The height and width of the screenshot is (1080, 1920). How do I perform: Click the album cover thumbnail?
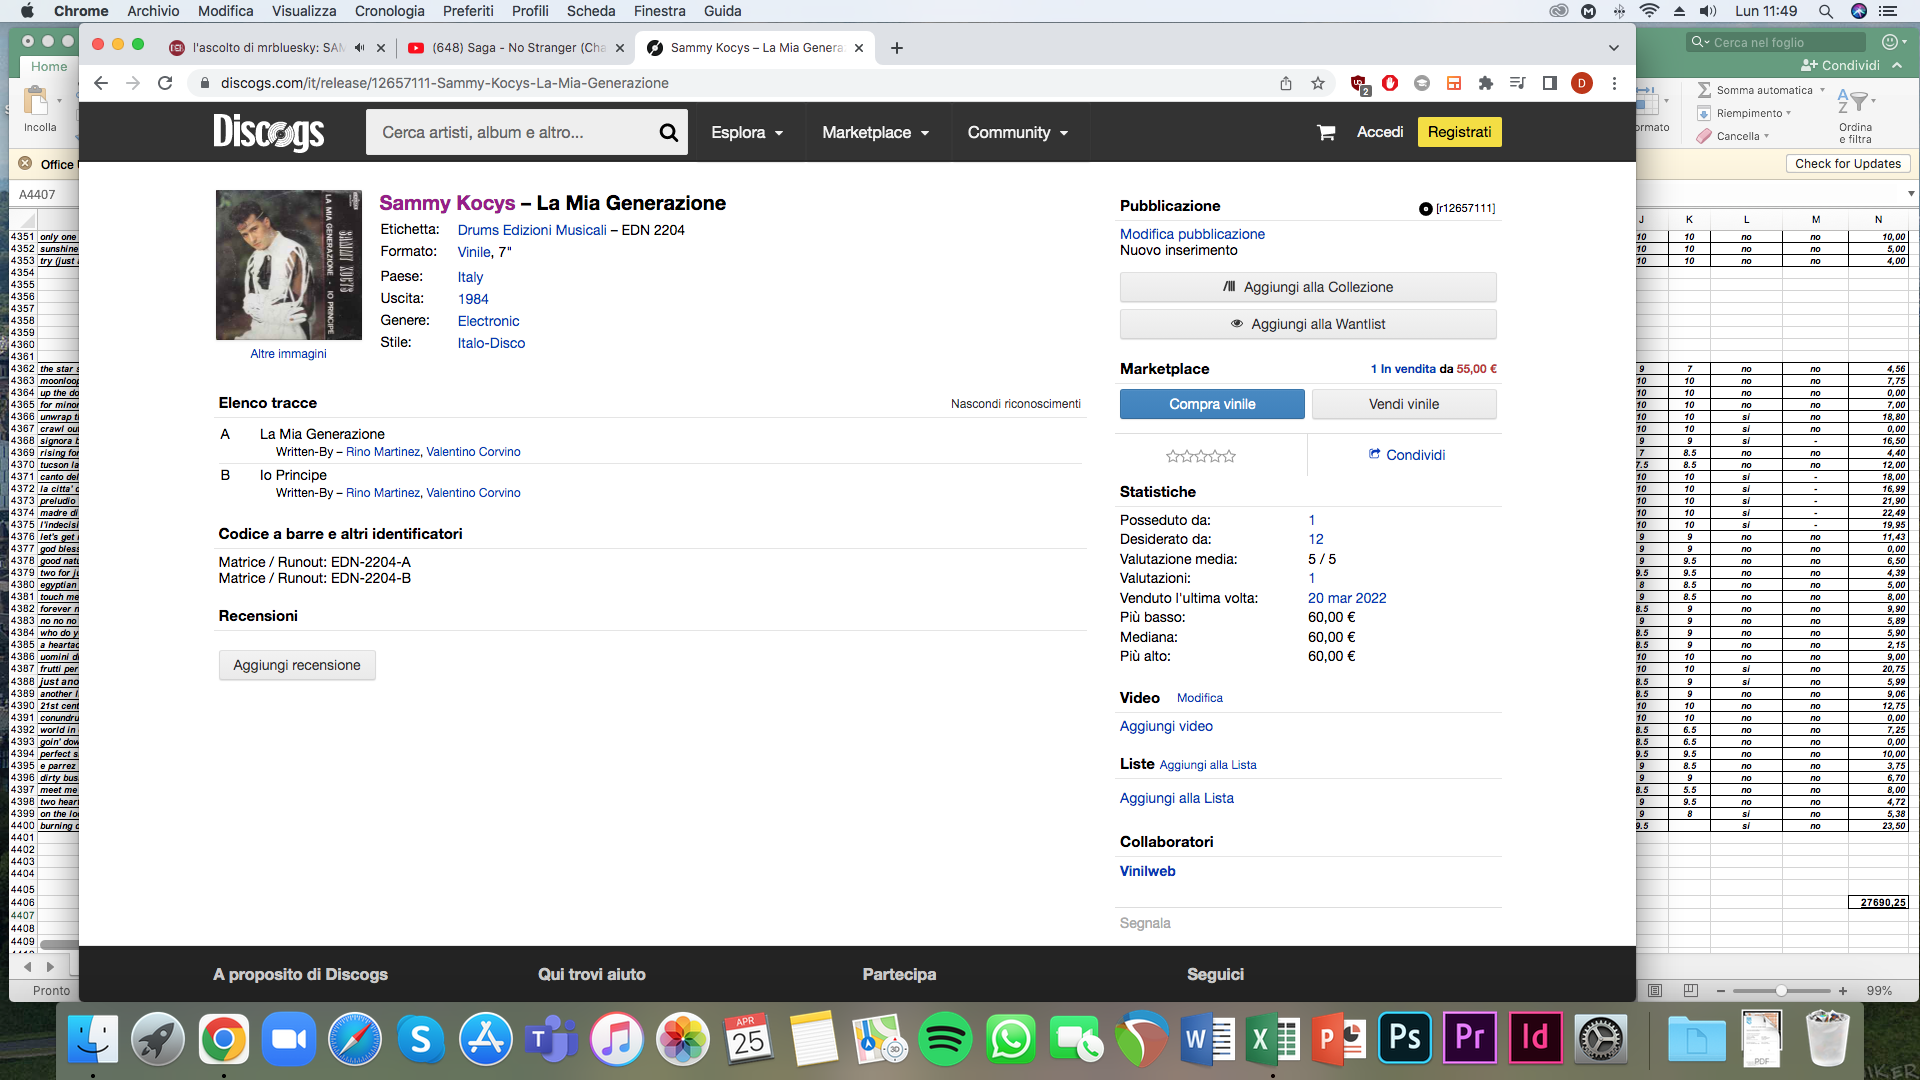(x=288, y=265)
